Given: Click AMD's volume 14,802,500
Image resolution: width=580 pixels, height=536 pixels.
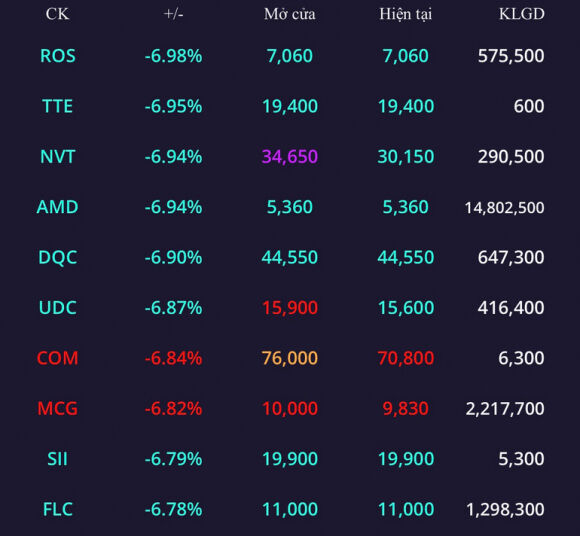Looking at the screenshot, I should [505, 208].
